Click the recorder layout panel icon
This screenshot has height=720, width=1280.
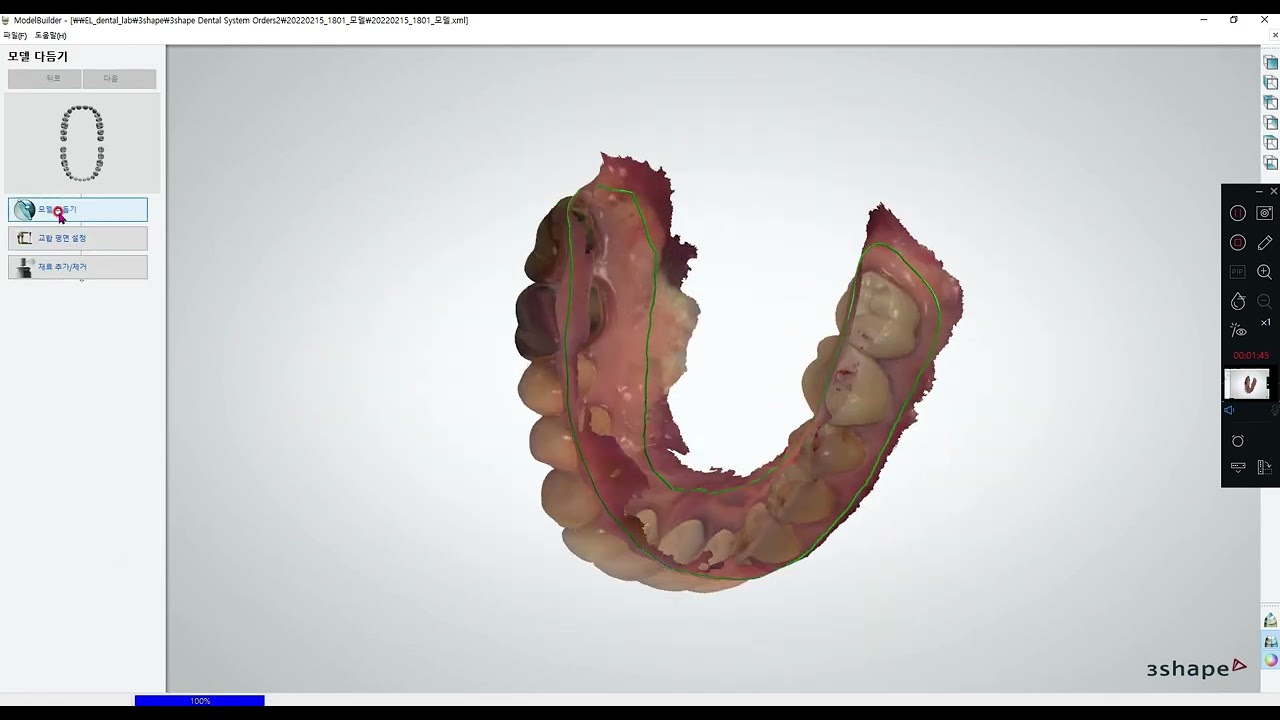1265,467
